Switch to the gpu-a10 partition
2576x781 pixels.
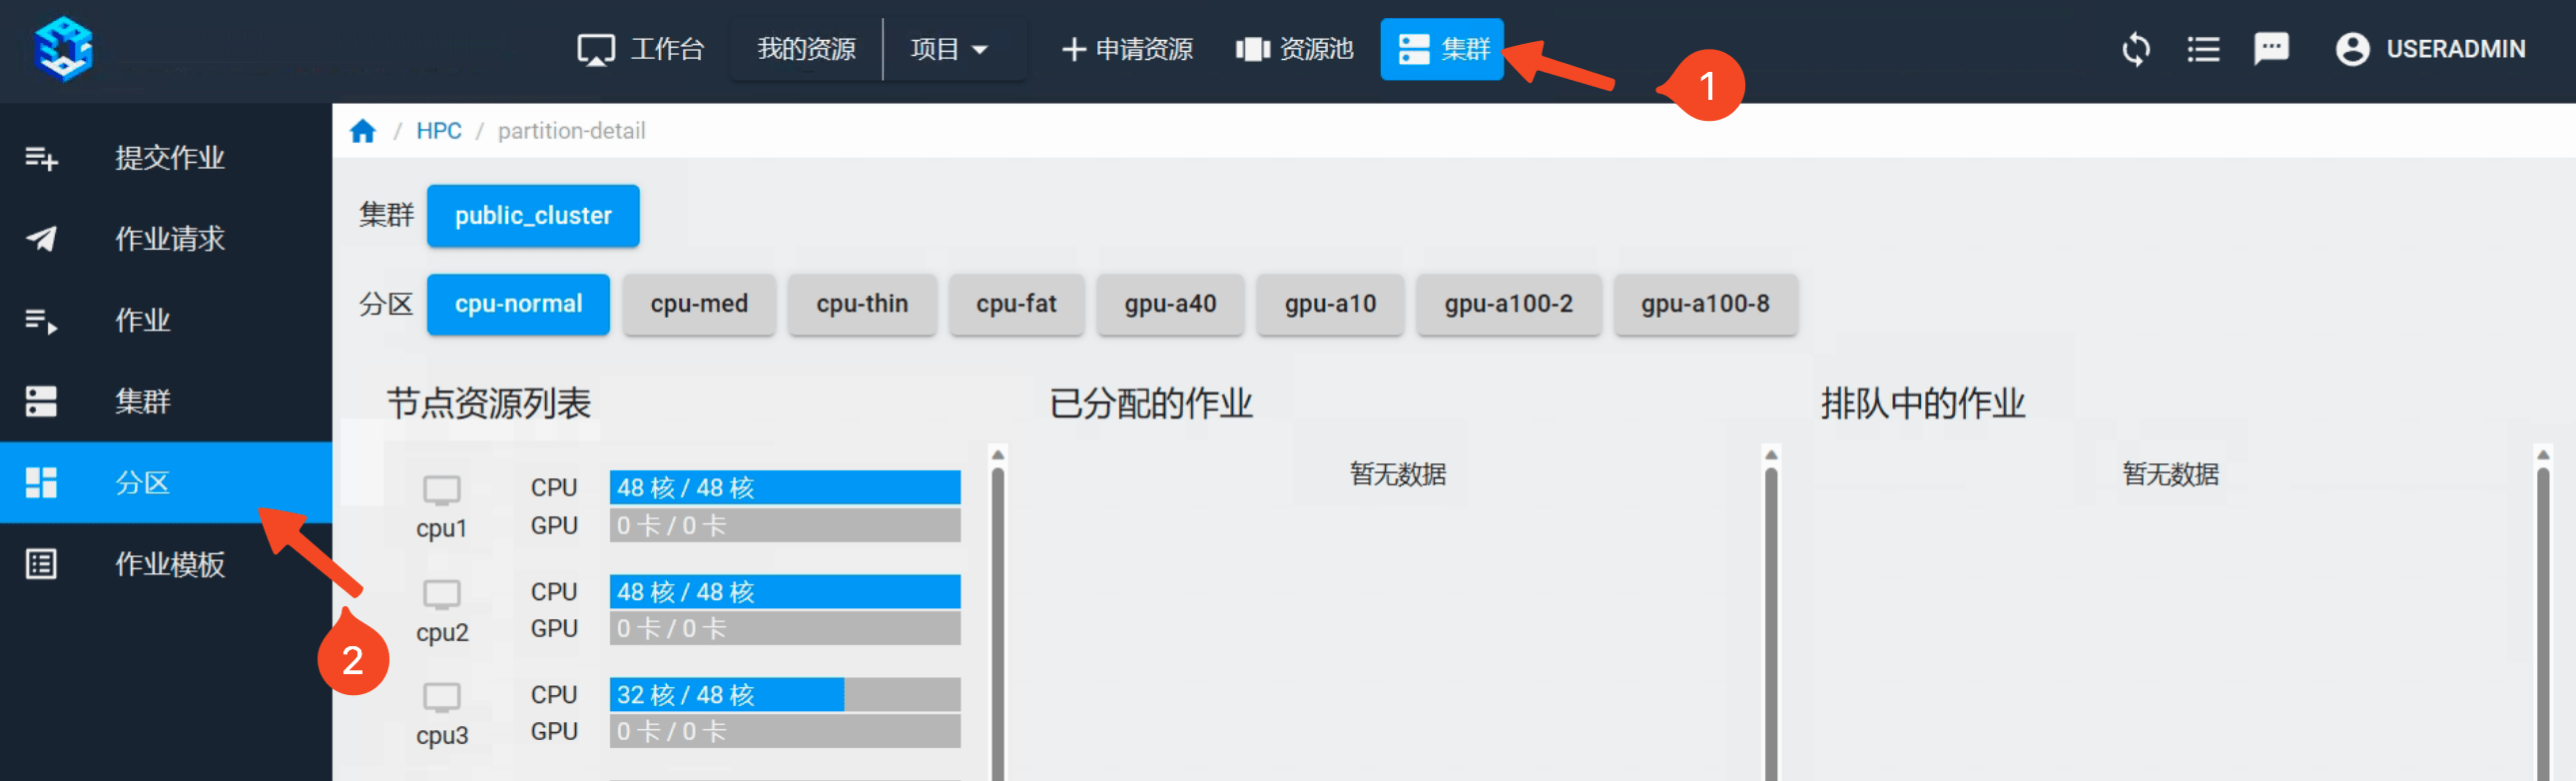1330,304
